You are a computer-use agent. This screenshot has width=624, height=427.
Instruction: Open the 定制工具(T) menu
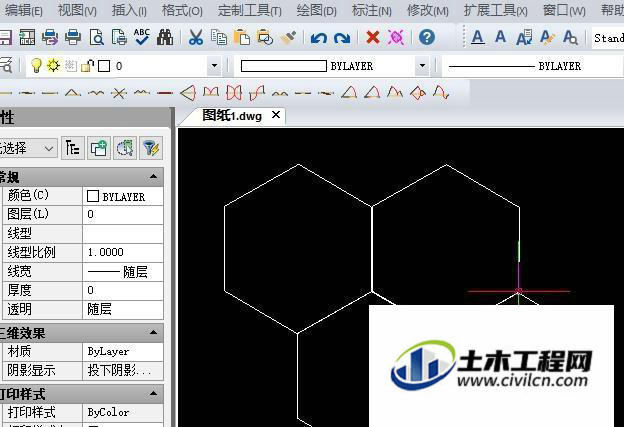(x=250, y=10)
